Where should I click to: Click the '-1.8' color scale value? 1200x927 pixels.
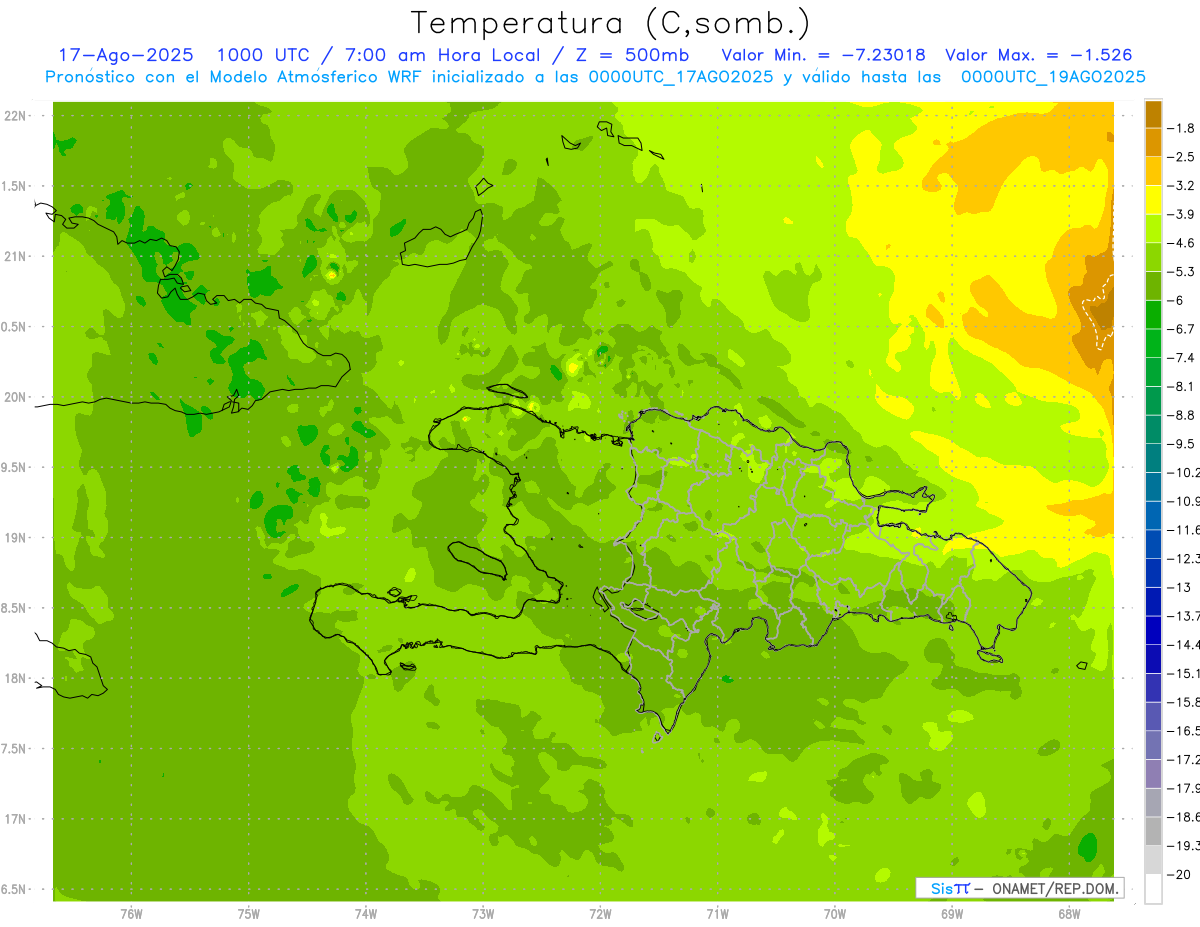pyautogui.click(x=1182, y=128)
